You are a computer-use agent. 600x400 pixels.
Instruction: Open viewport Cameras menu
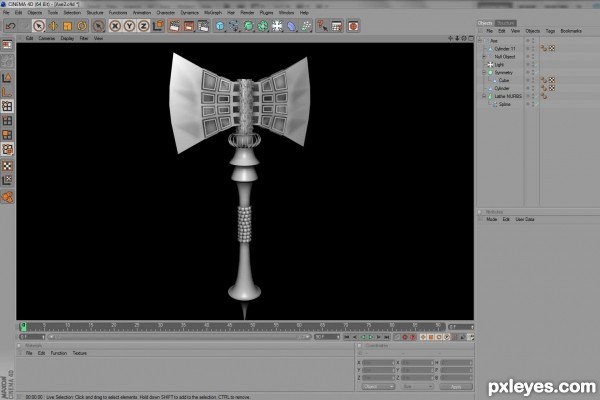pyautogui.click(x=47, y=38)
